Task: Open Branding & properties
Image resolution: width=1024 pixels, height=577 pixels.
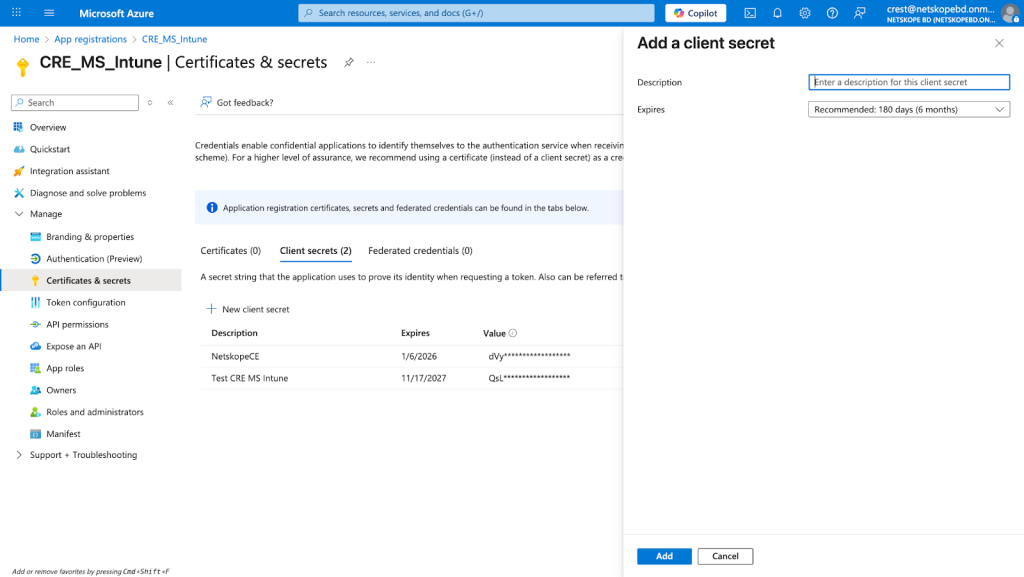Action: point(91,236)
